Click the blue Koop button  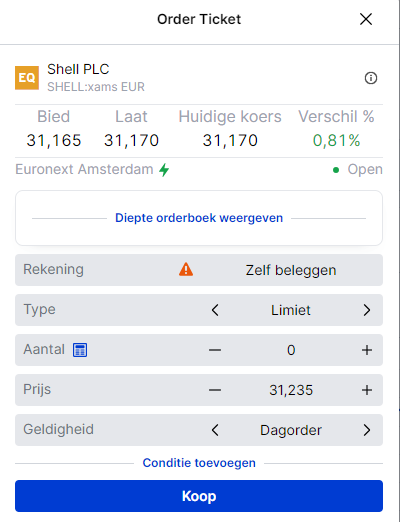point(199,496)
